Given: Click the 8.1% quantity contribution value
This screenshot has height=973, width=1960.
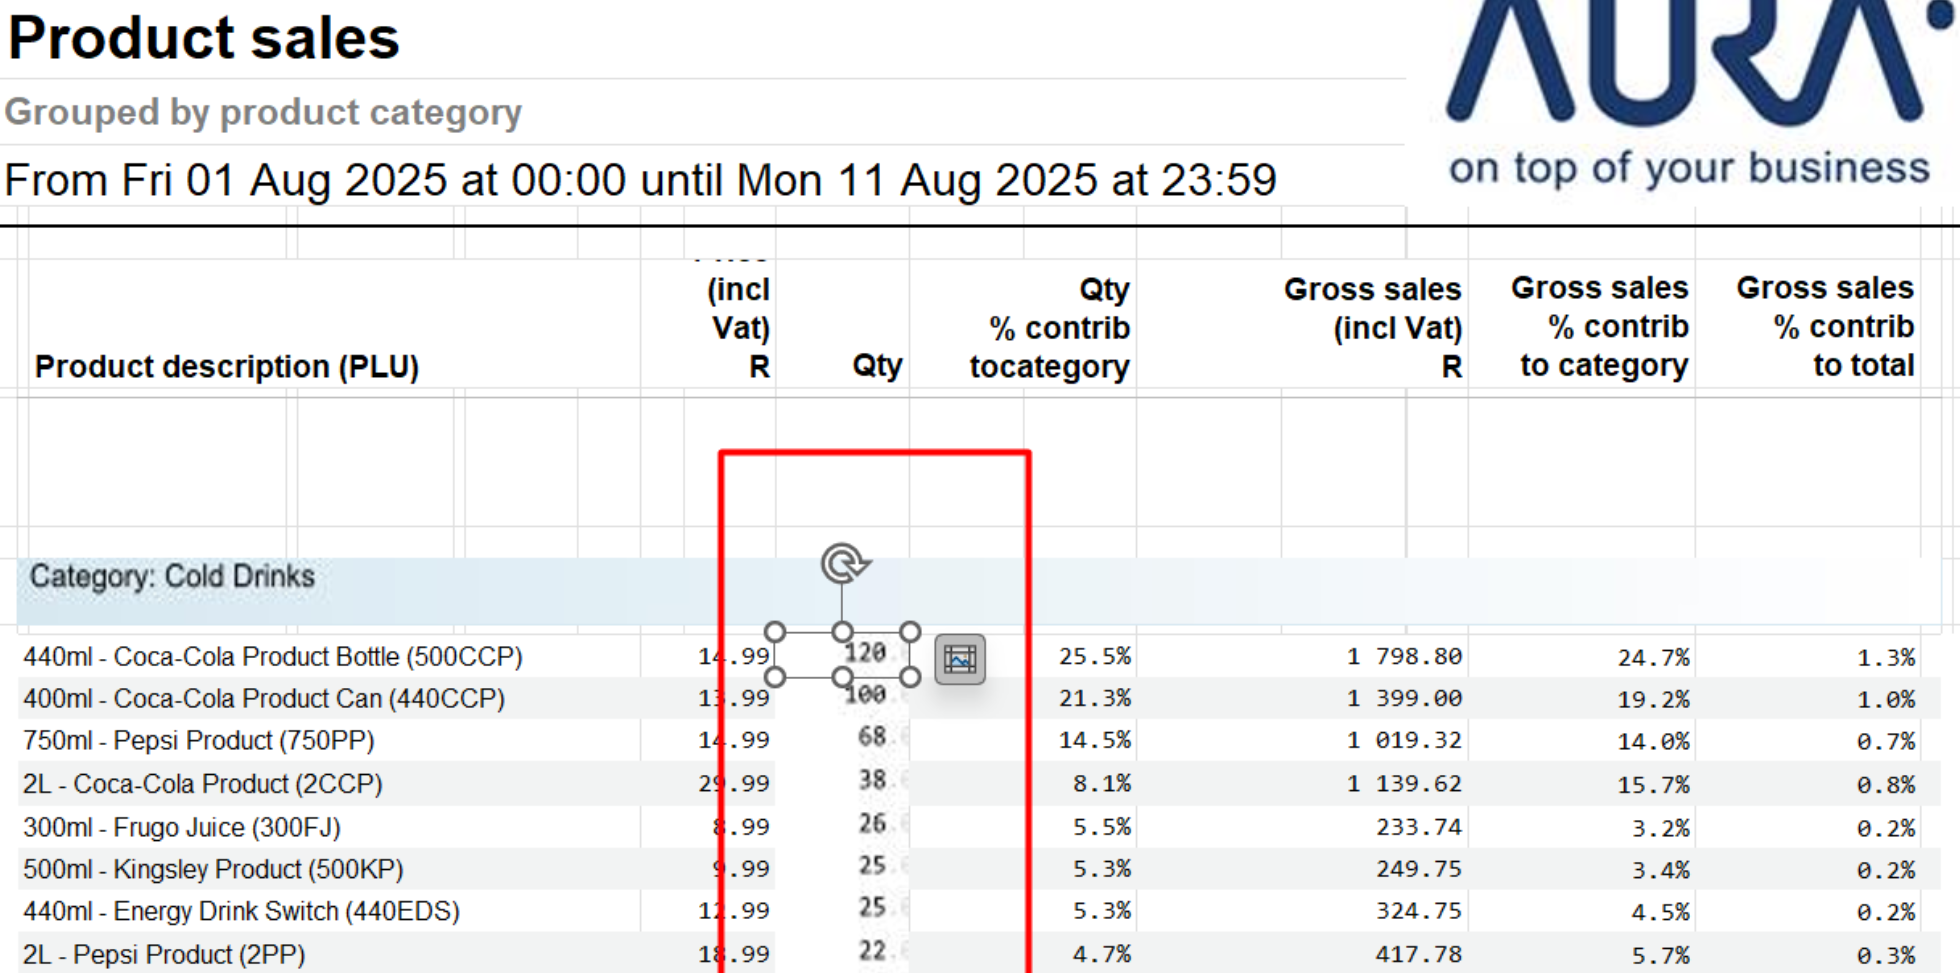Looking at the screenshot, I should 1102,784.
